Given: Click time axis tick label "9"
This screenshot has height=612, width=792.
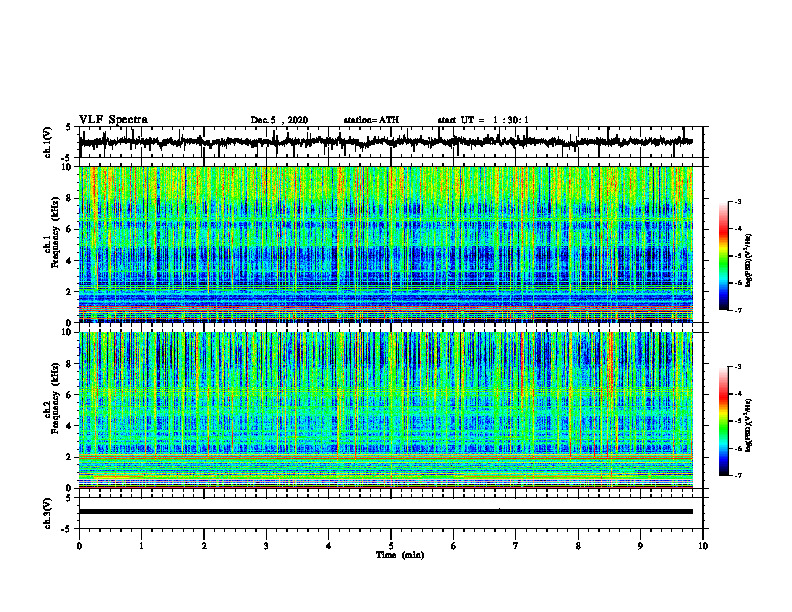Looking at the screenshot, I should click(x=640, y=546).
